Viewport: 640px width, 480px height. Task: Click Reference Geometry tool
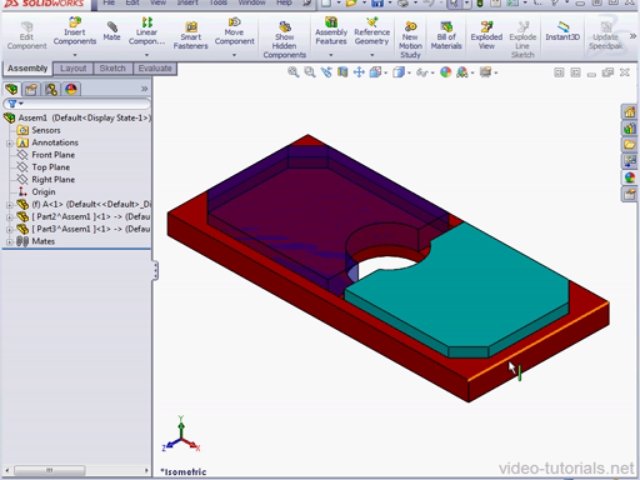coord(371,31)
